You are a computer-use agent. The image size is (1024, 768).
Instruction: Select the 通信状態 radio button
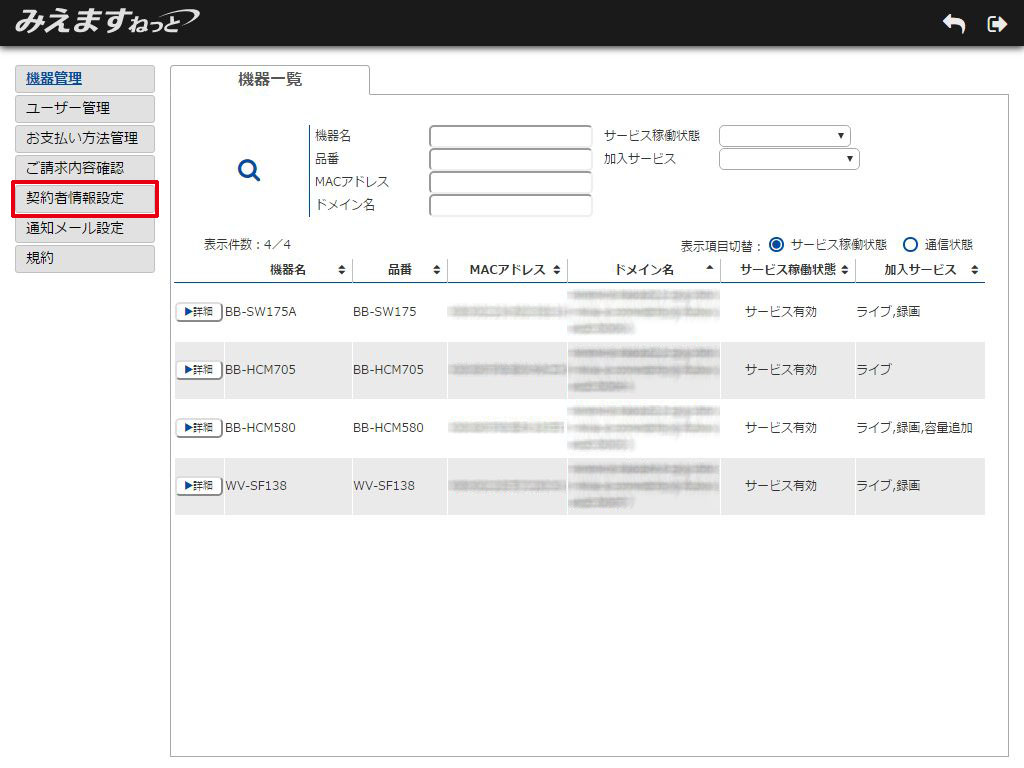pyautogui.click(x=910, y=244)
